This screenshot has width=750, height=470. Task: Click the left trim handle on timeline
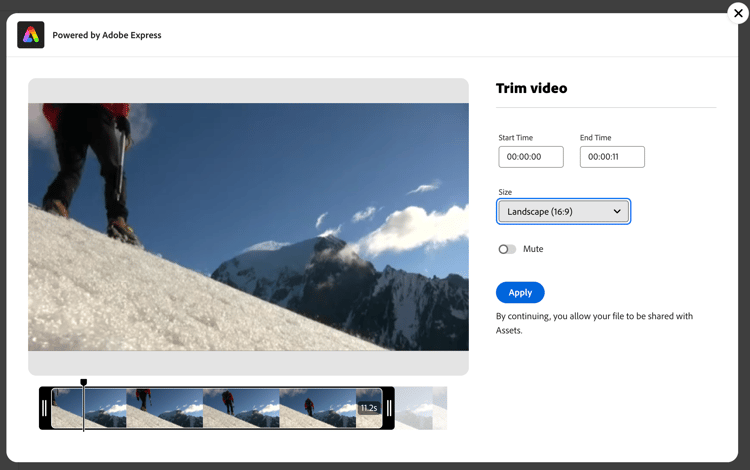click(x=44, y=408)
